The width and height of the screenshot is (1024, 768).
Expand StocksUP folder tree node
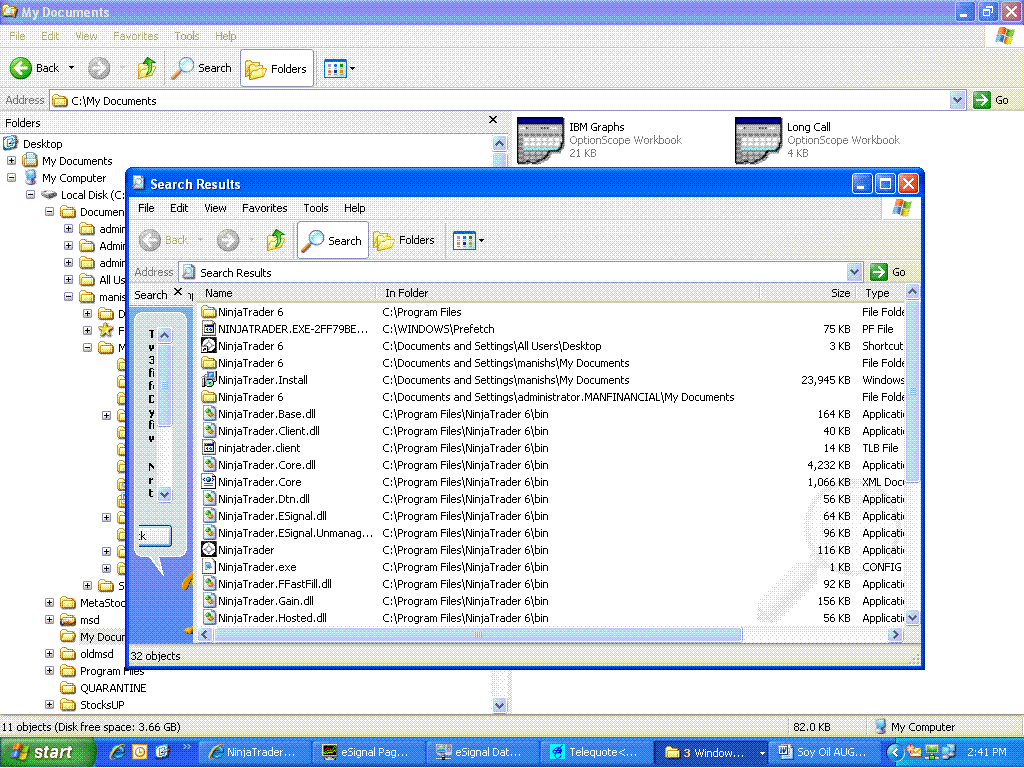[49, 704]
